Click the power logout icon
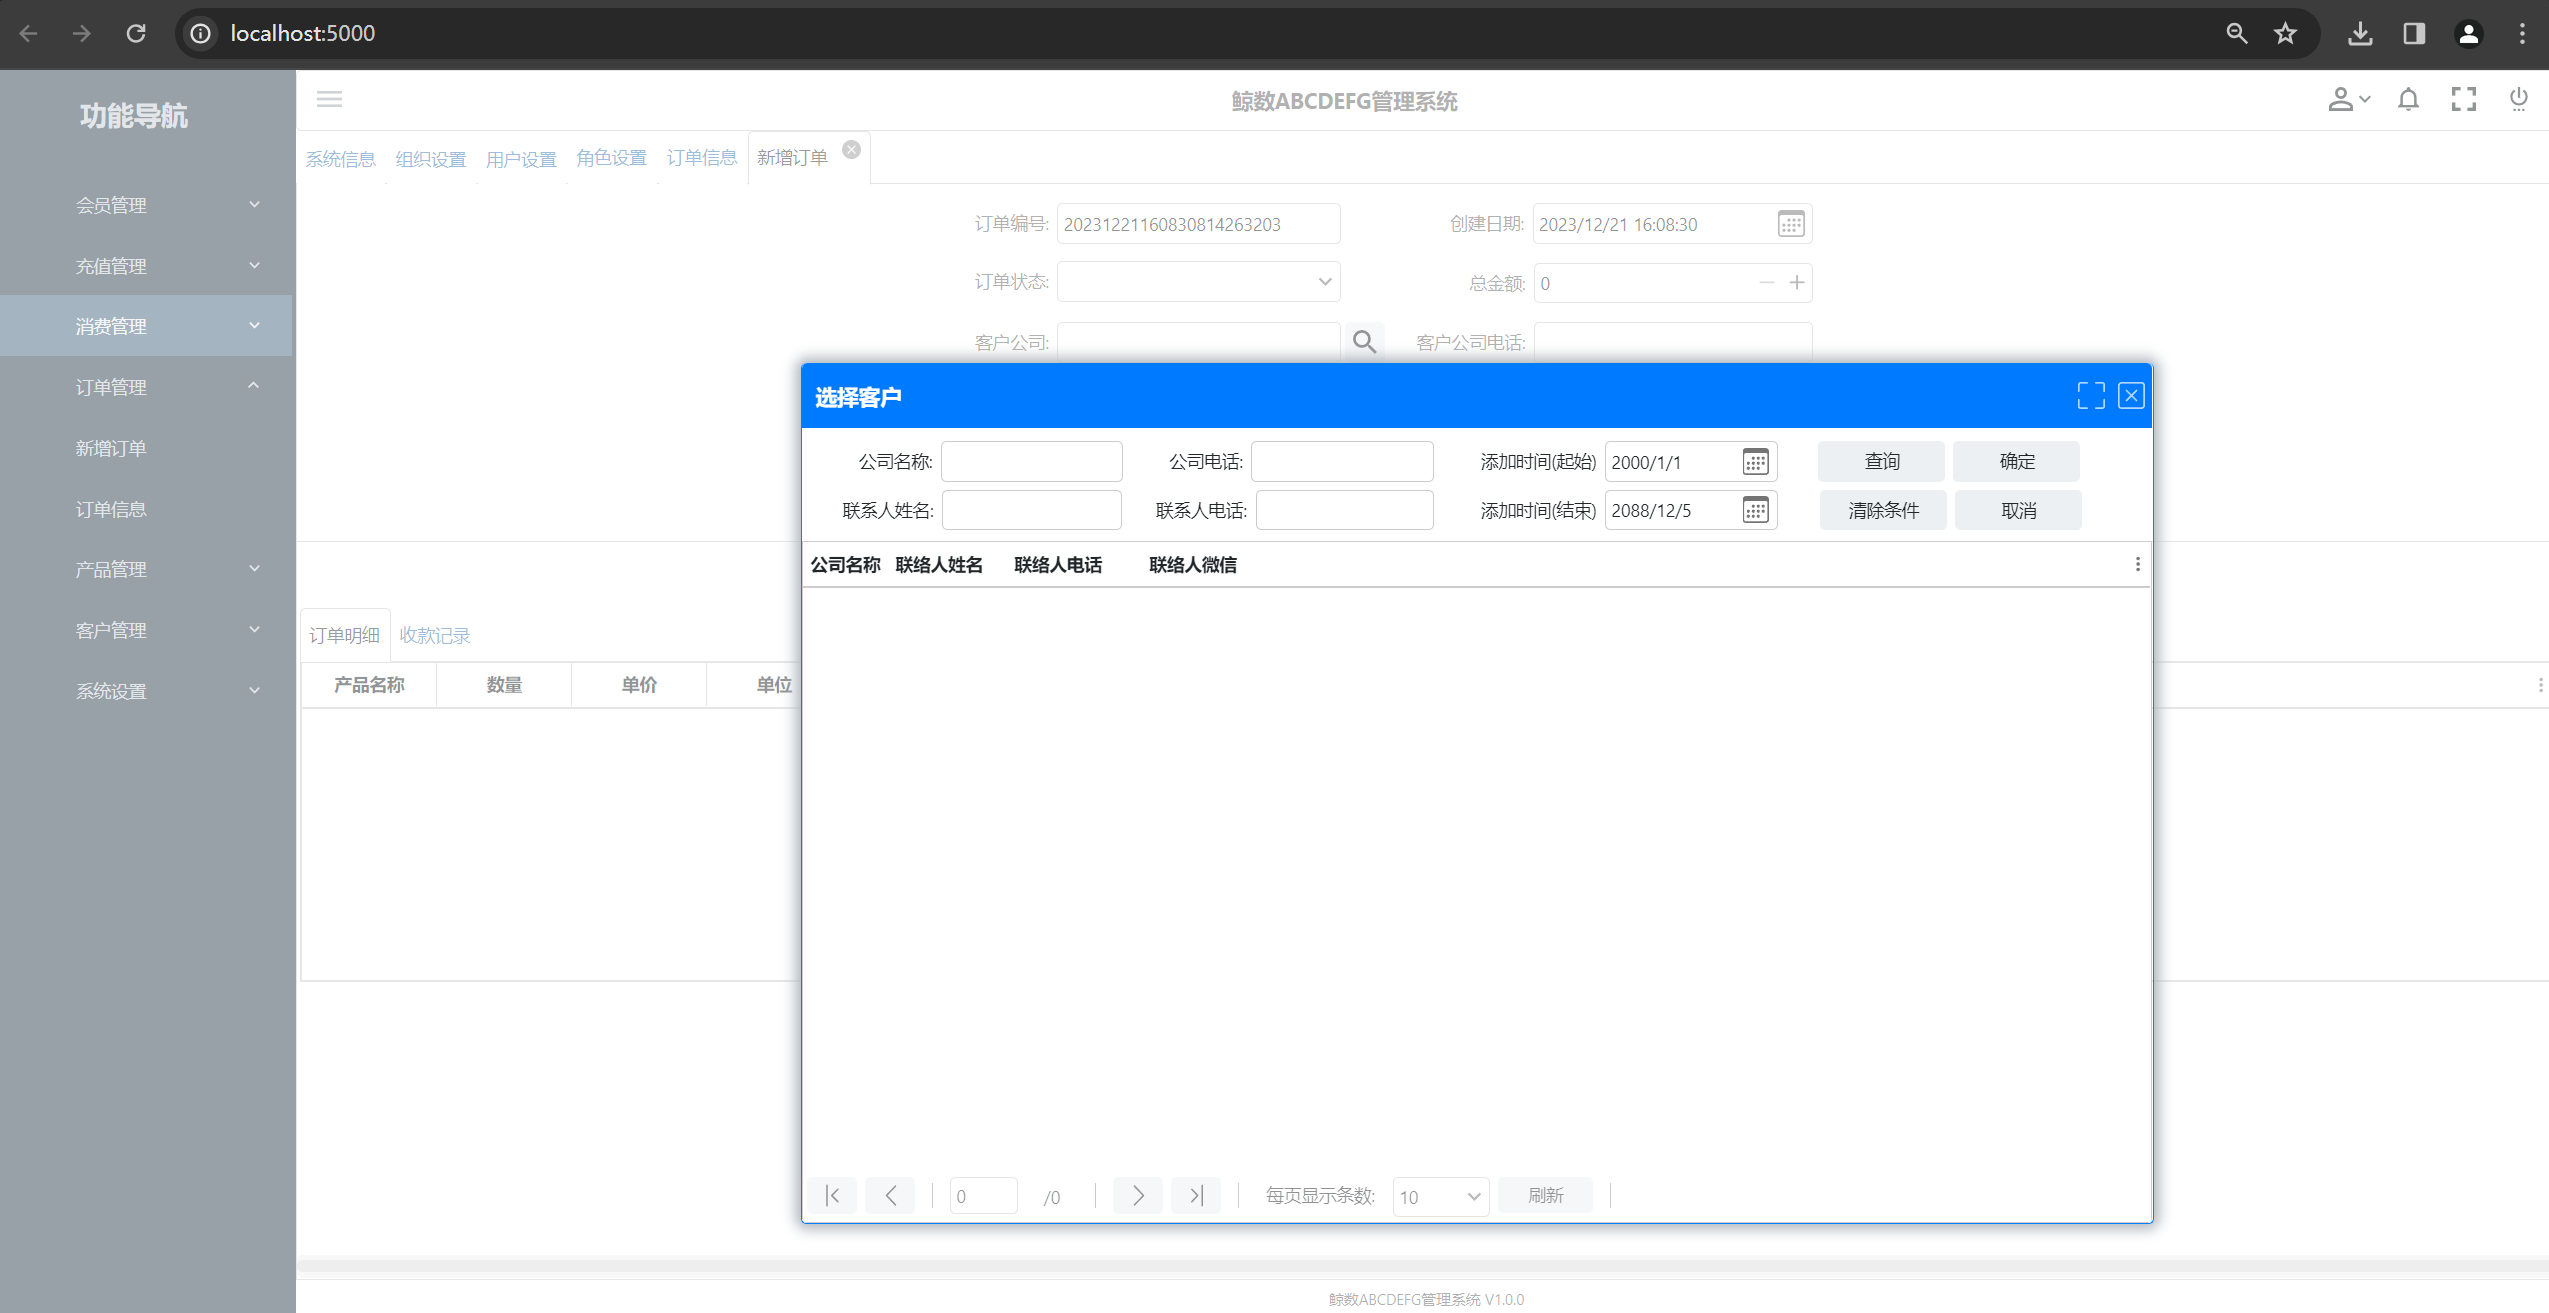The width and height of the screenshot is (2549, 1313). (2518, 99)
